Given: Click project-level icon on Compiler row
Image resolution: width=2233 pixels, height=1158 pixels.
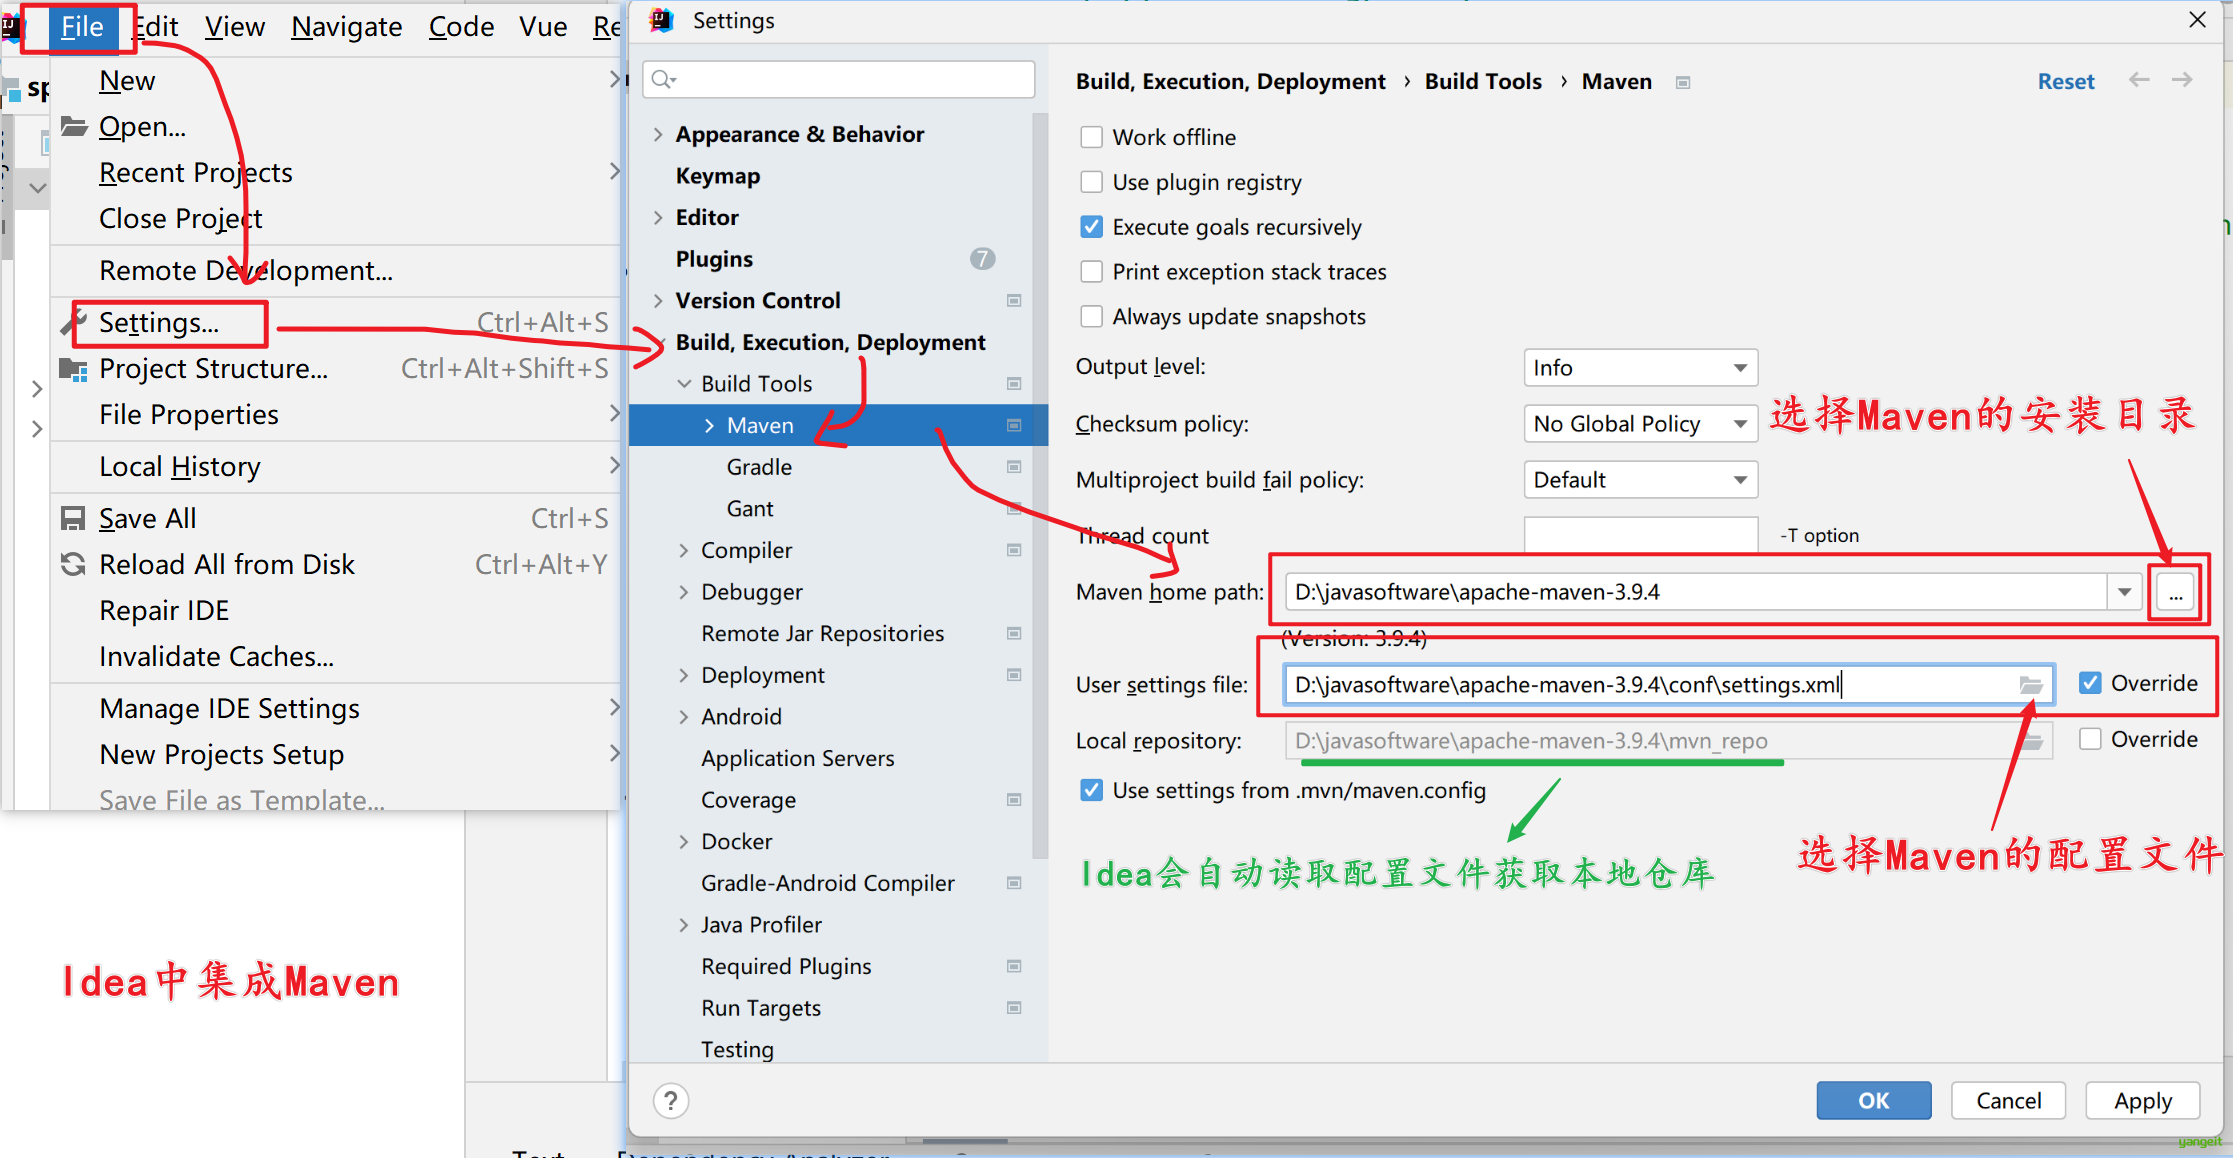Looking at the screenshot, I should tap(1014, 550).
